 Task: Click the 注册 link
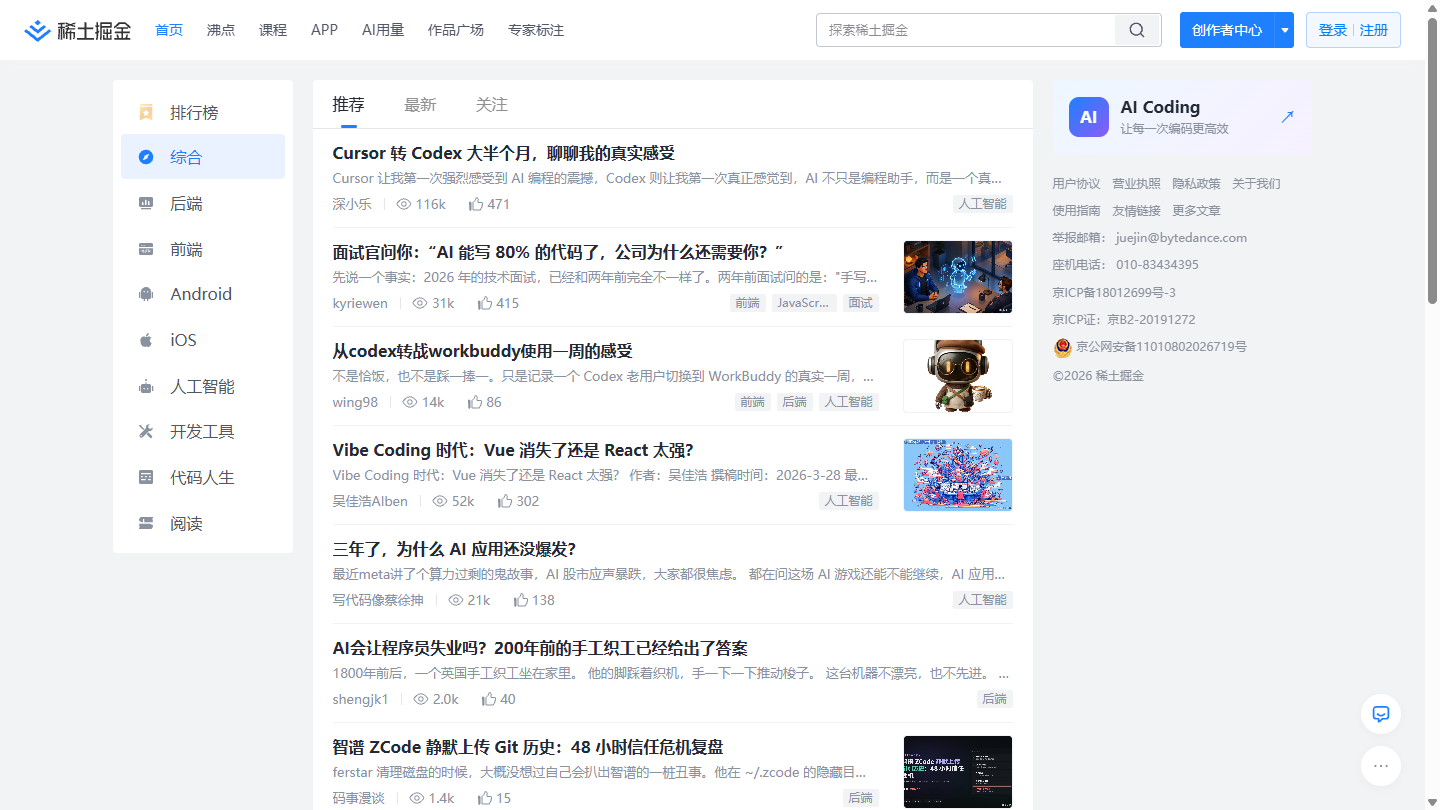point(1374,30)
